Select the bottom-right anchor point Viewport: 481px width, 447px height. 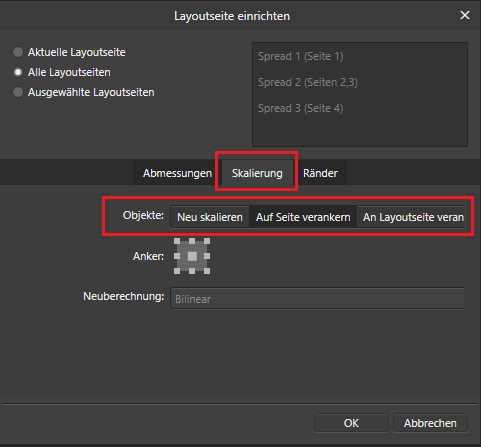pyautogui.click(x=207, y=271)
